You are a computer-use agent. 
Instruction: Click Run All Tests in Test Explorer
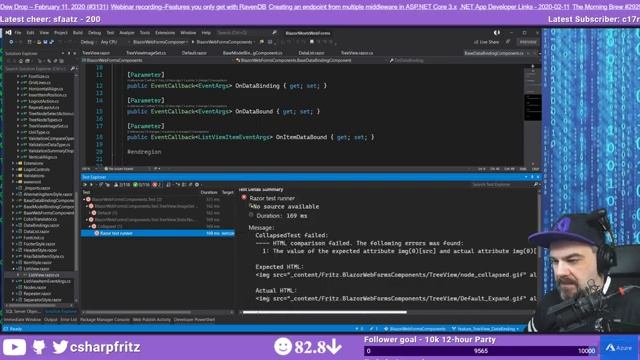pyautogui.click(x=85, y=185)
